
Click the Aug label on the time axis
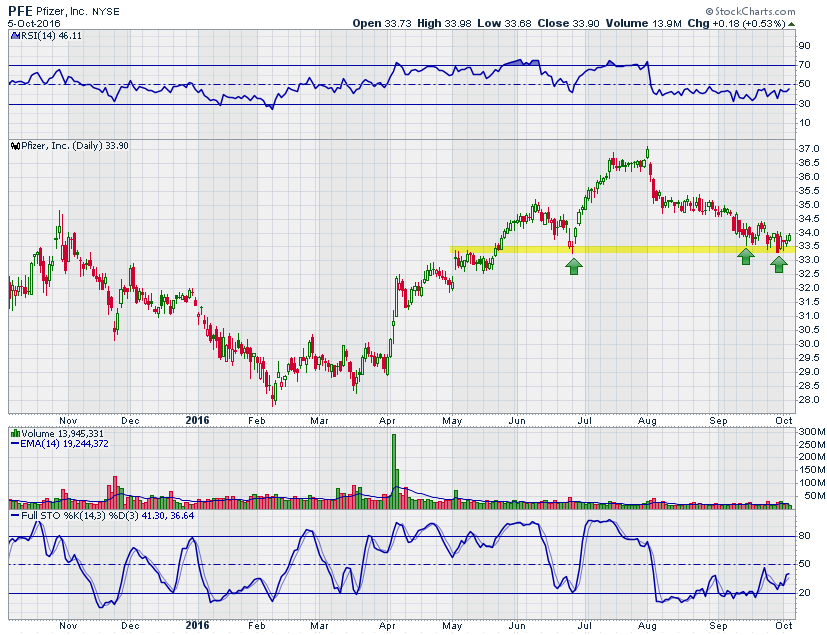pyautogui.click(x=647, y=421)
